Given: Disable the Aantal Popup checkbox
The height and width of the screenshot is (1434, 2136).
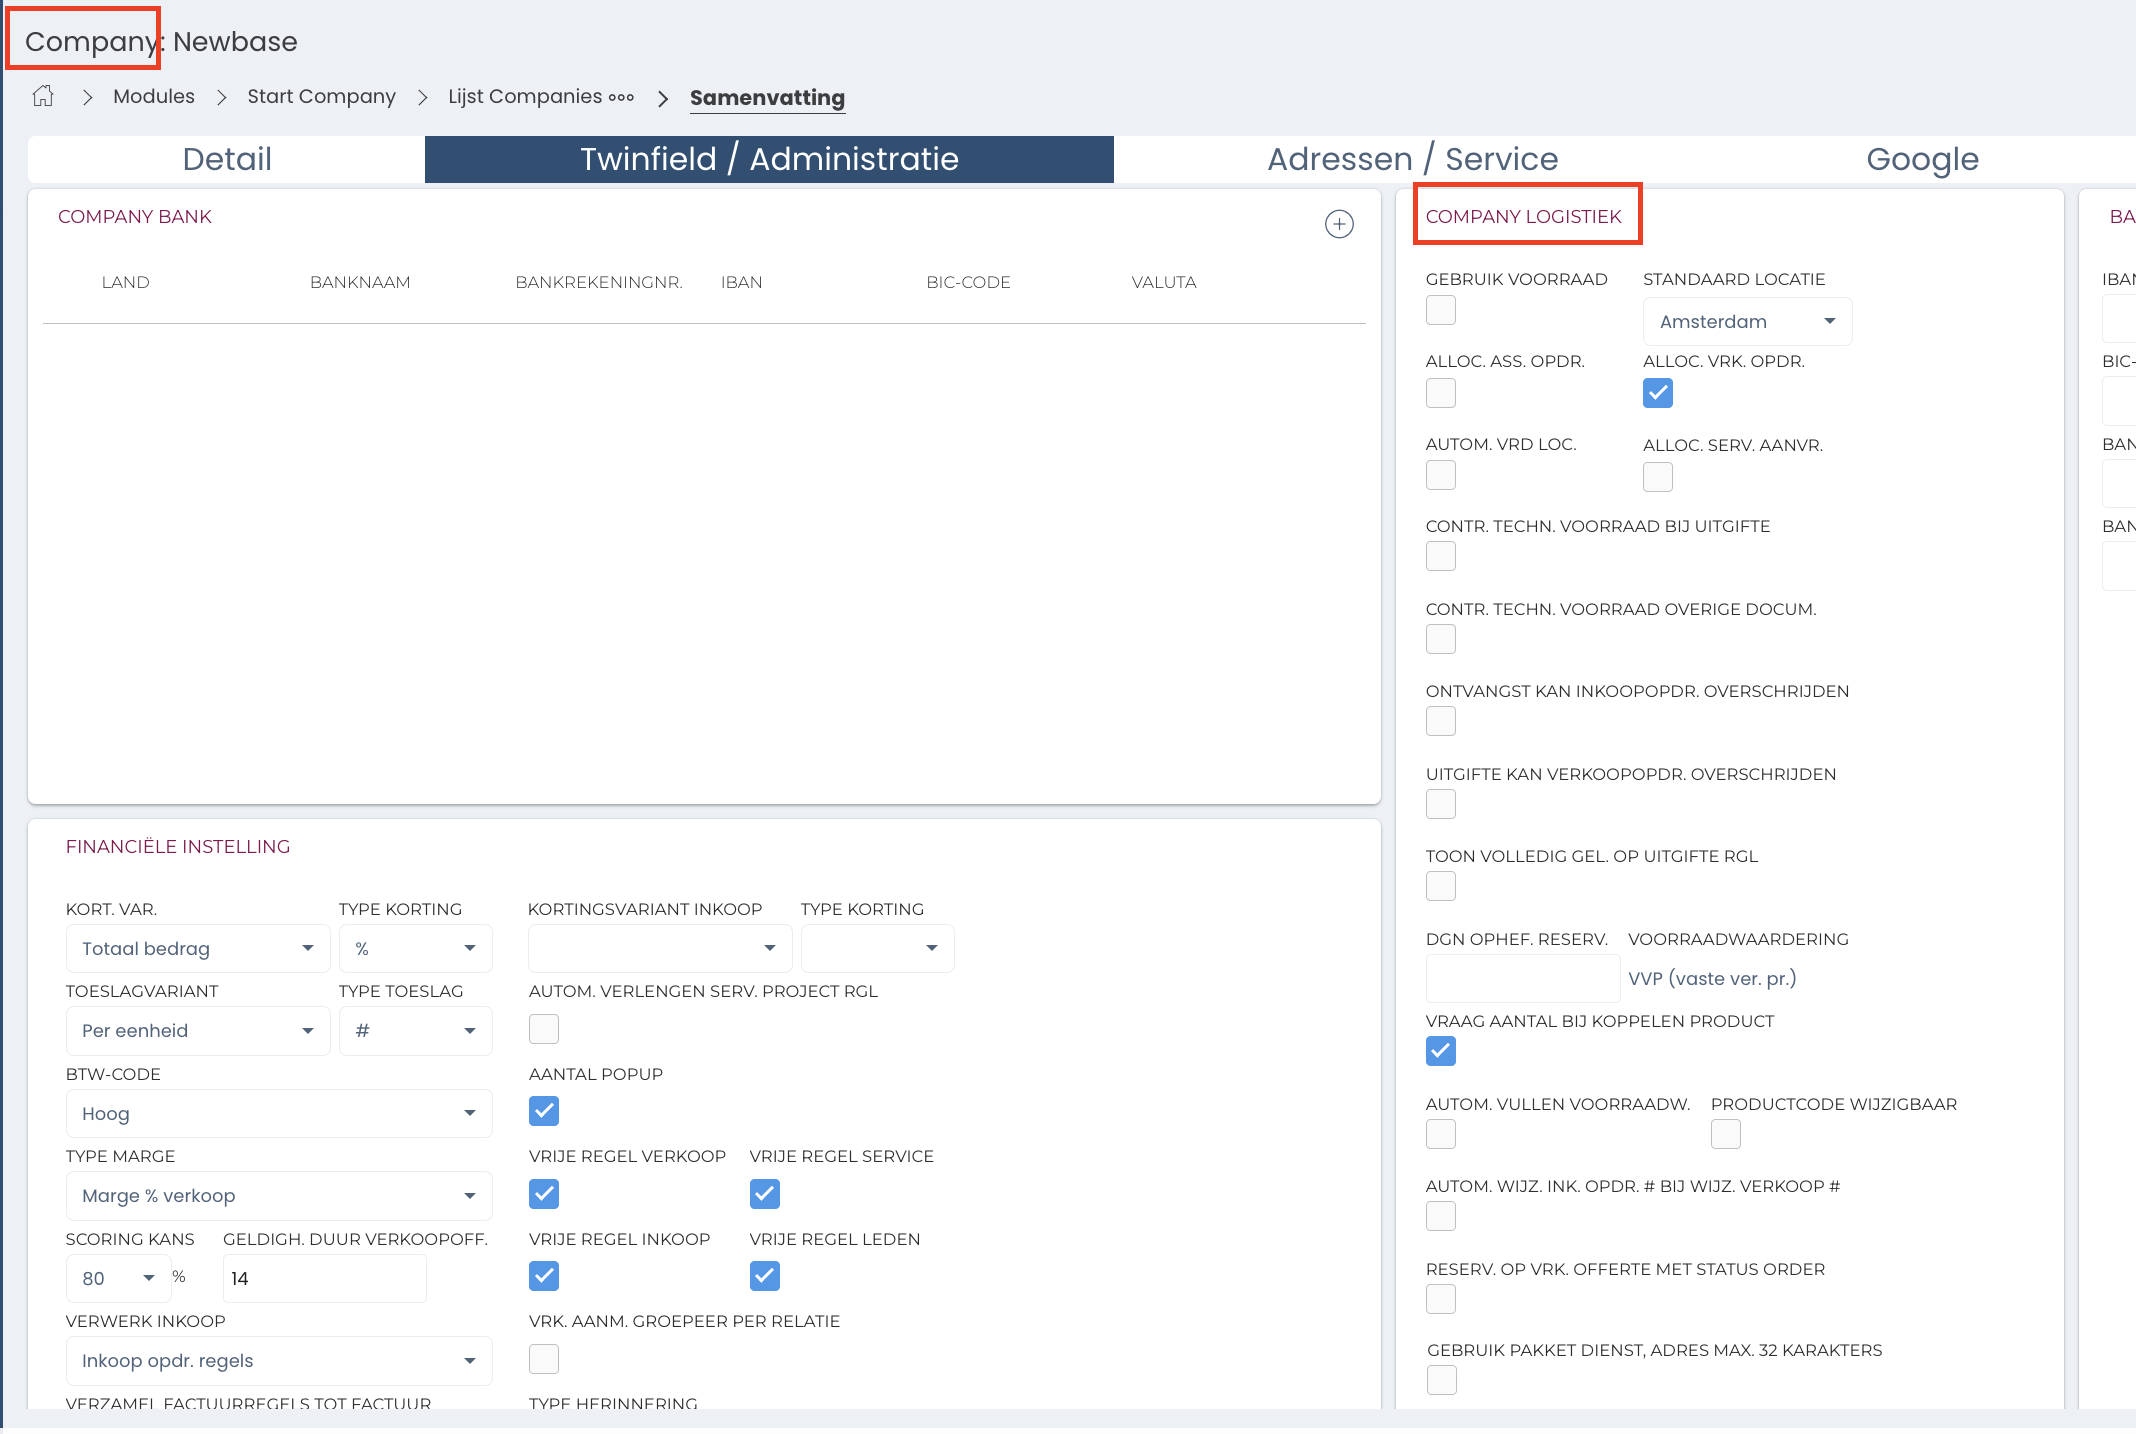Looking at the screenshot, I should point(544,1111).
